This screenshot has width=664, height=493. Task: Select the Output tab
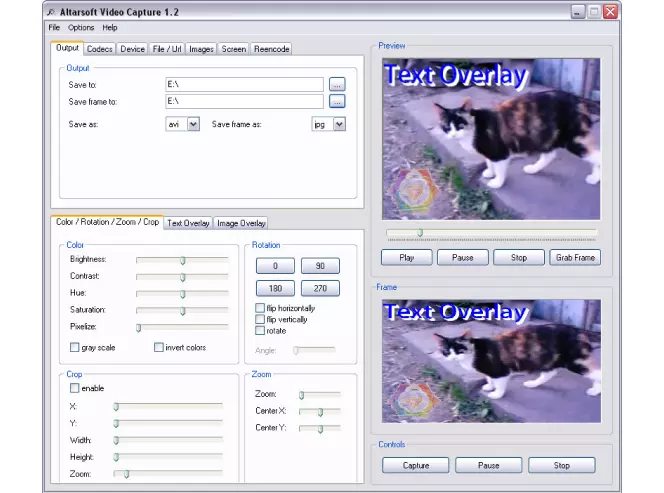click(x=67, y=48)
